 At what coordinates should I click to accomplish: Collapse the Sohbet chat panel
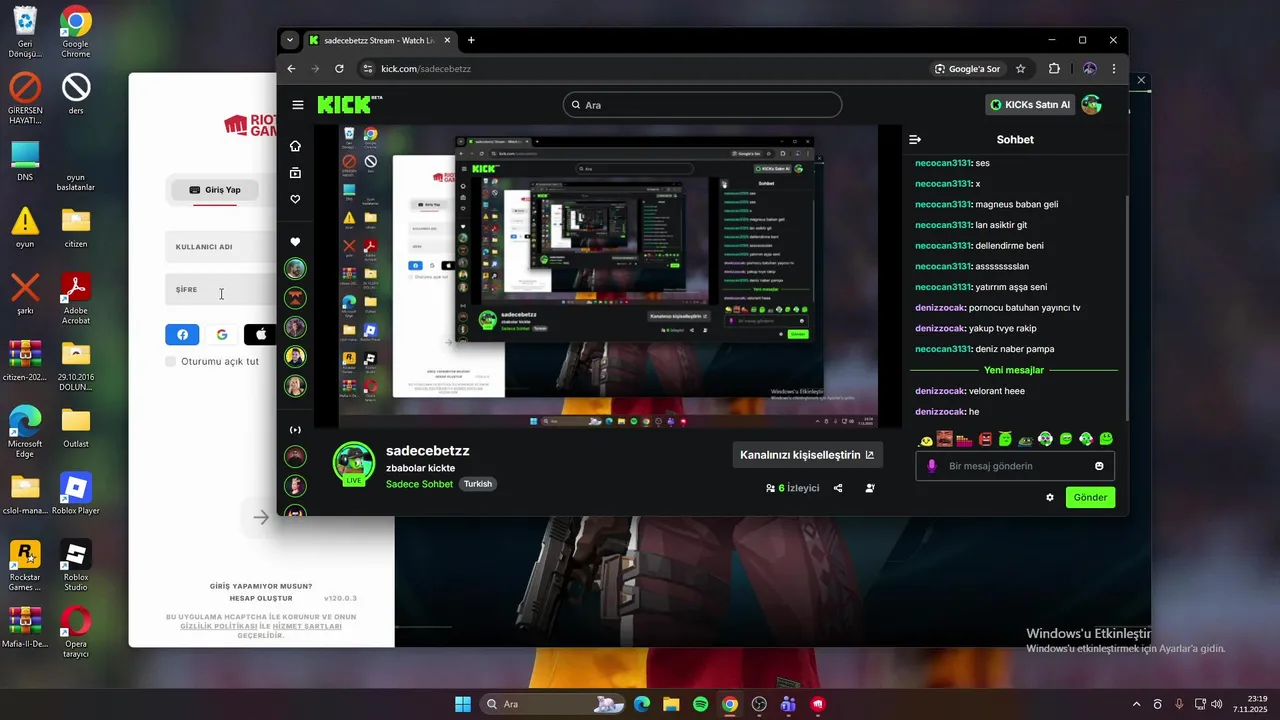click(x=915, y=140)
